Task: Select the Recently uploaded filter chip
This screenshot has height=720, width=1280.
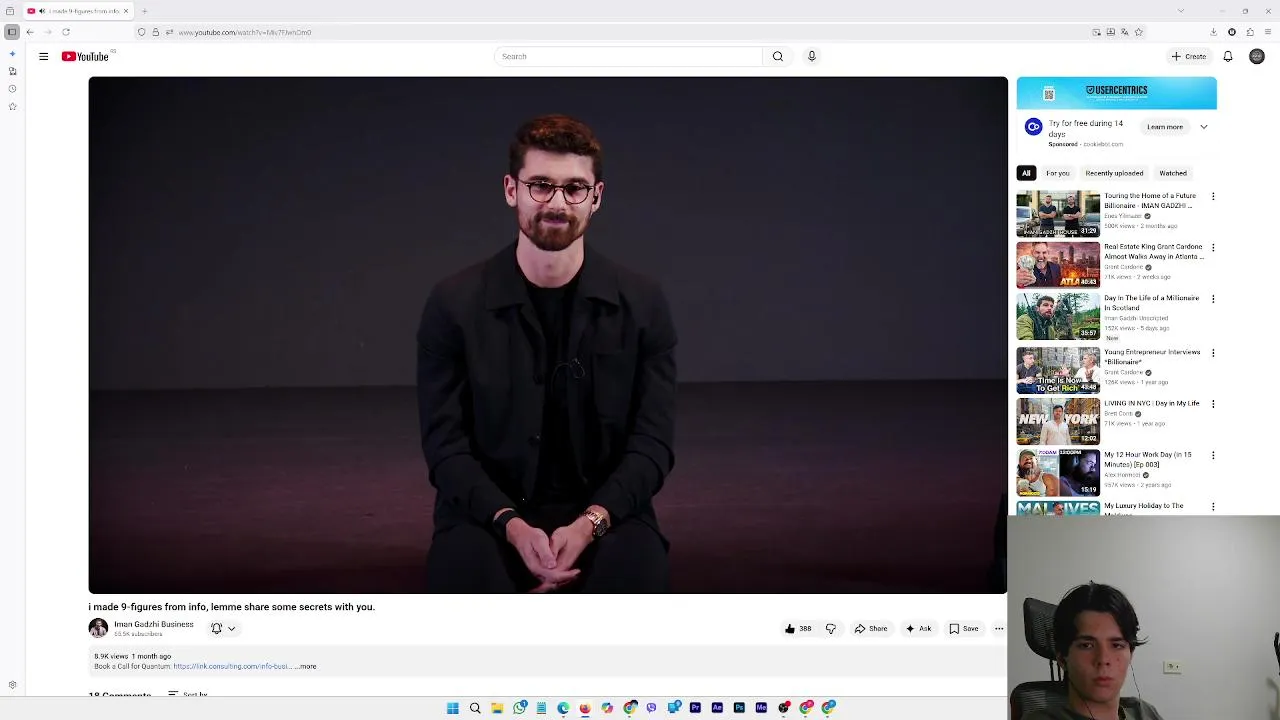Action: pos(1114,173)
